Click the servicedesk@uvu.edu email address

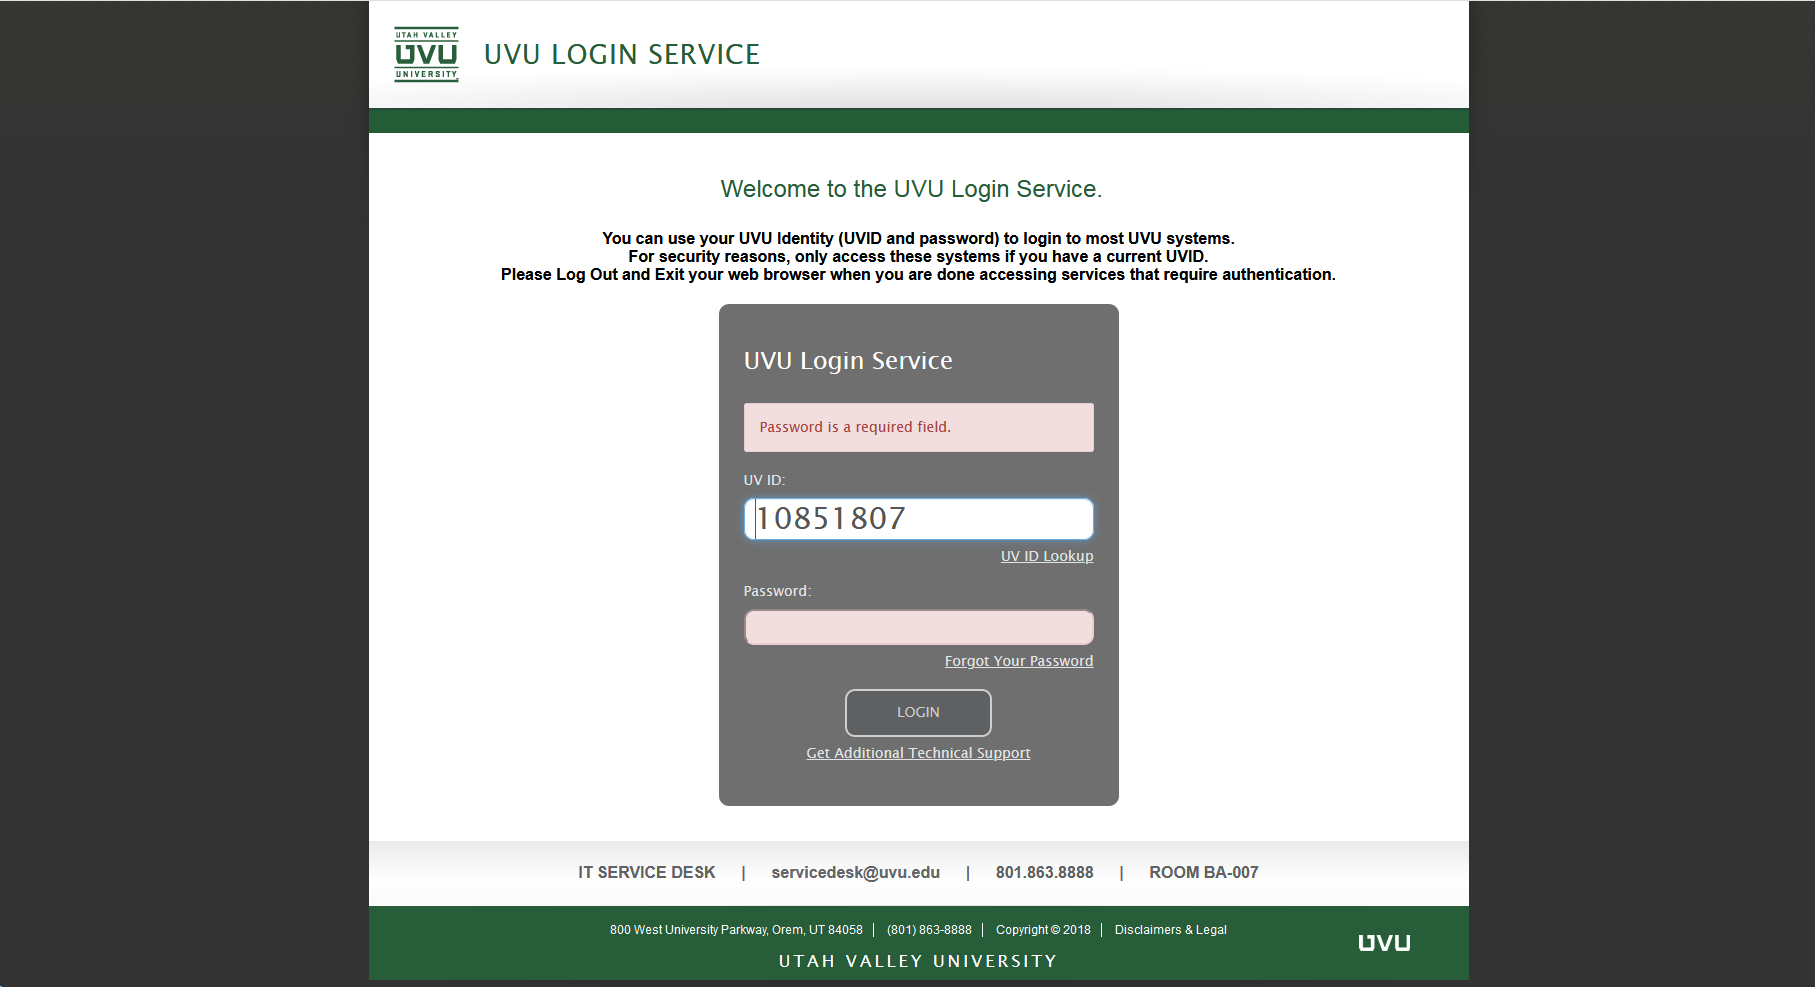(x=855, y=872)
